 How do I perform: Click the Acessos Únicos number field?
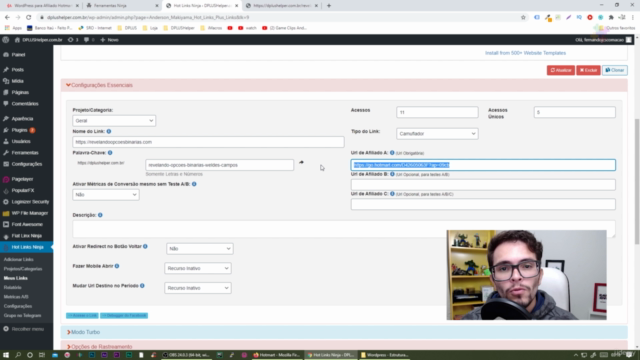575,112
